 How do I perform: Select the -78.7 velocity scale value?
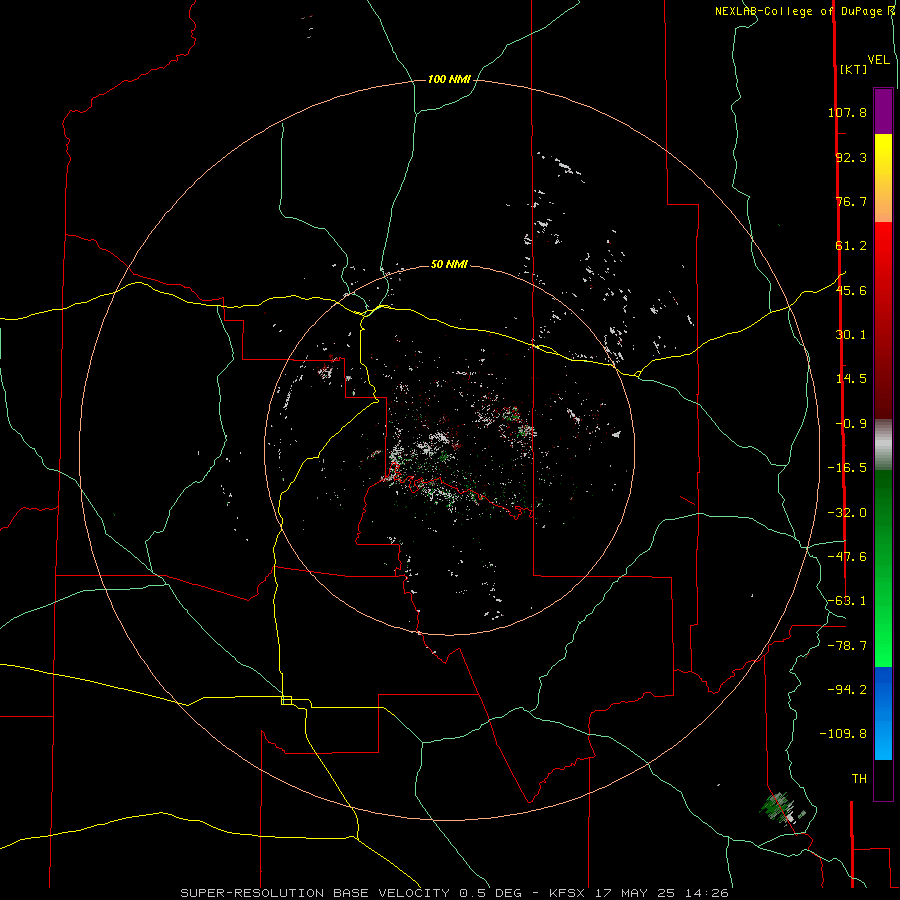pos(847,646)
